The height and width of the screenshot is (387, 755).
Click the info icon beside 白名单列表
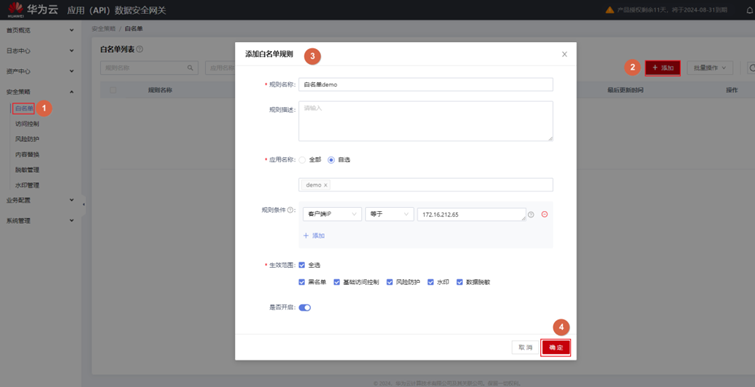tap(140, 49)
